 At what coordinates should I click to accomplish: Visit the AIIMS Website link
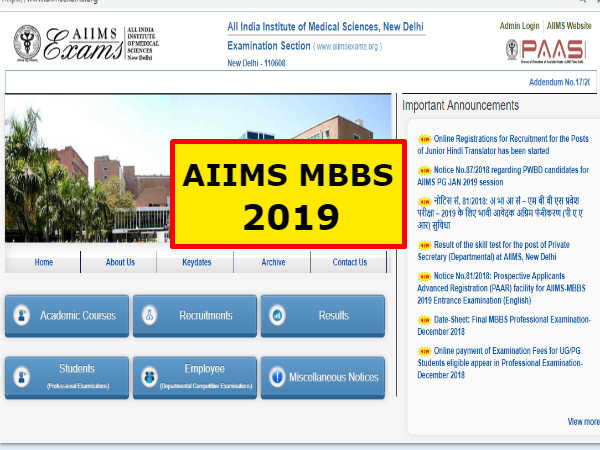[569, 26]
